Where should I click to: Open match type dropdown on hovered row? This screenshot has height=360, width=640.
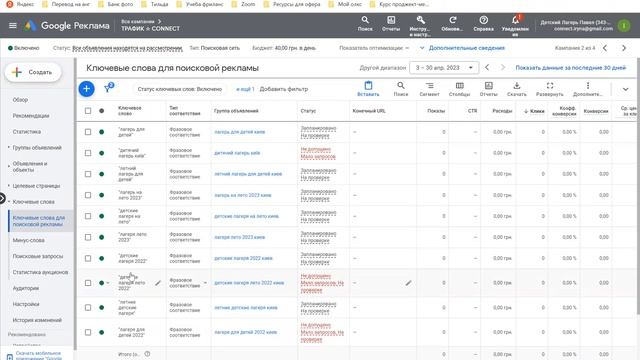click(x=205, y=282)
